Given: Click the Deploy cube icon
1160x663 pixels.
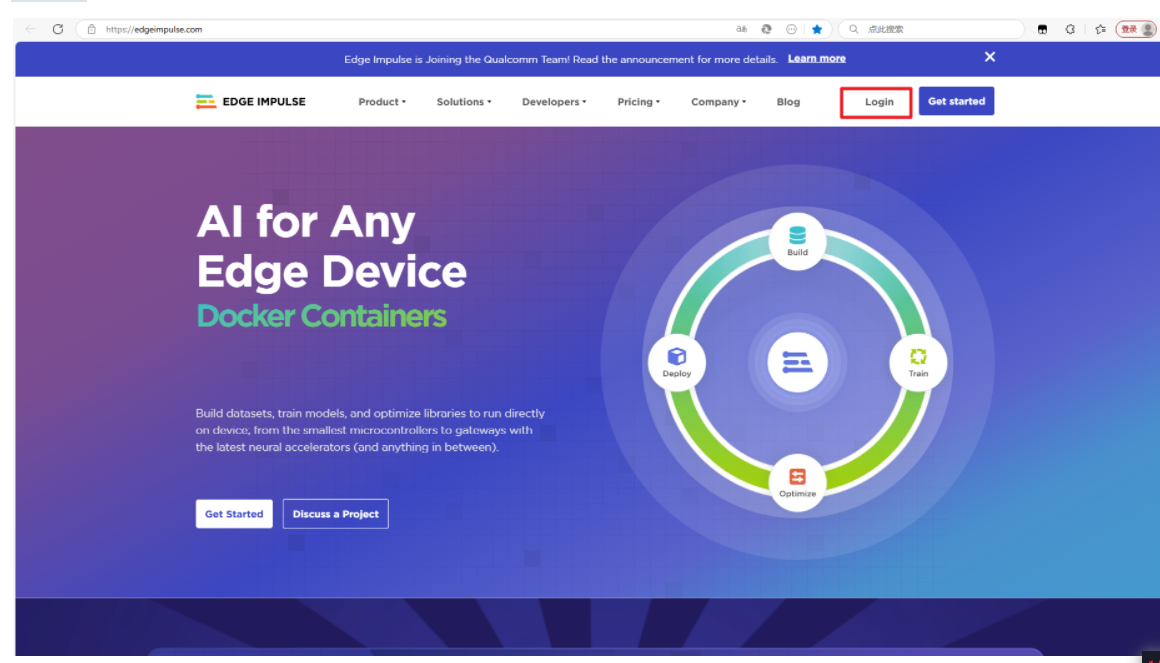Looking at the screenshot, I should (677, 362).
